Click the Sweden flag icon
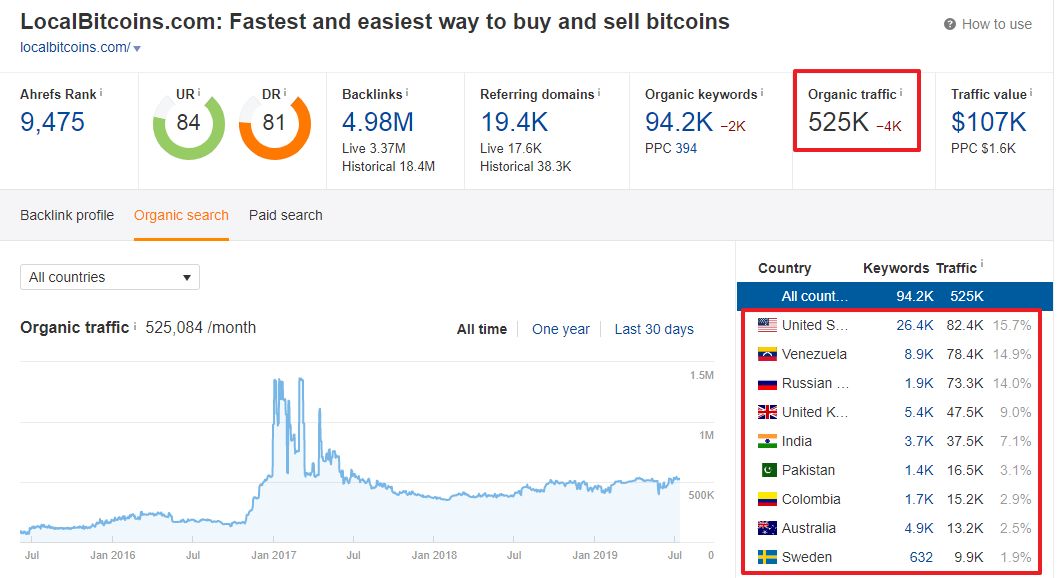Viewport: 1059px width, 578px height. coord(767,558)
